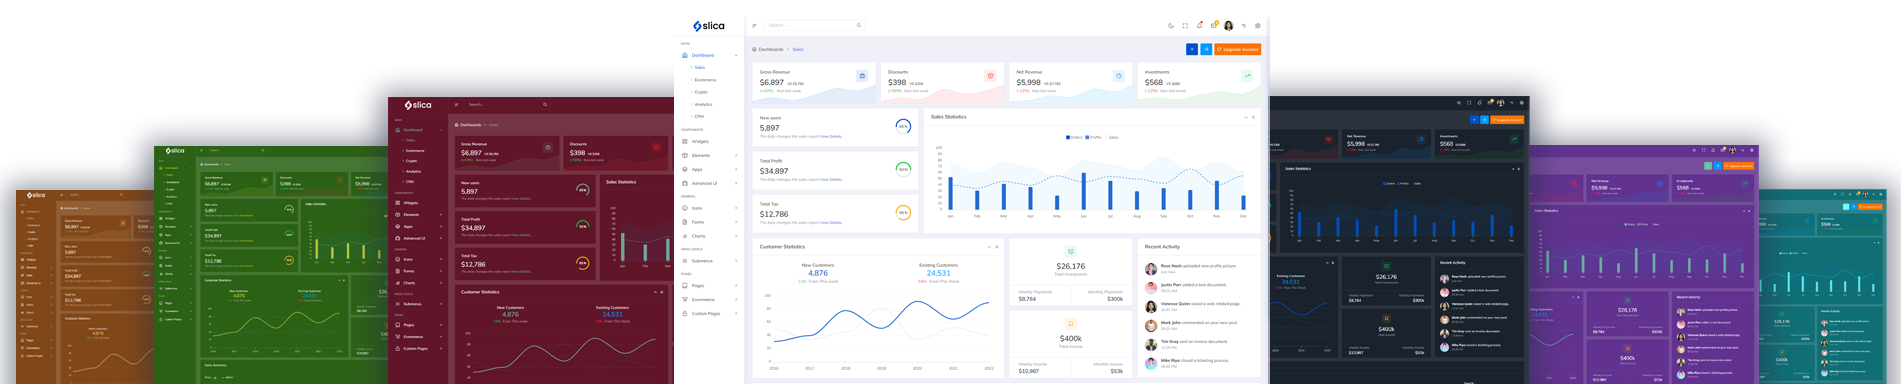Expand Forms menu in white sidebar
The image size is (1901, 384).
710,222
